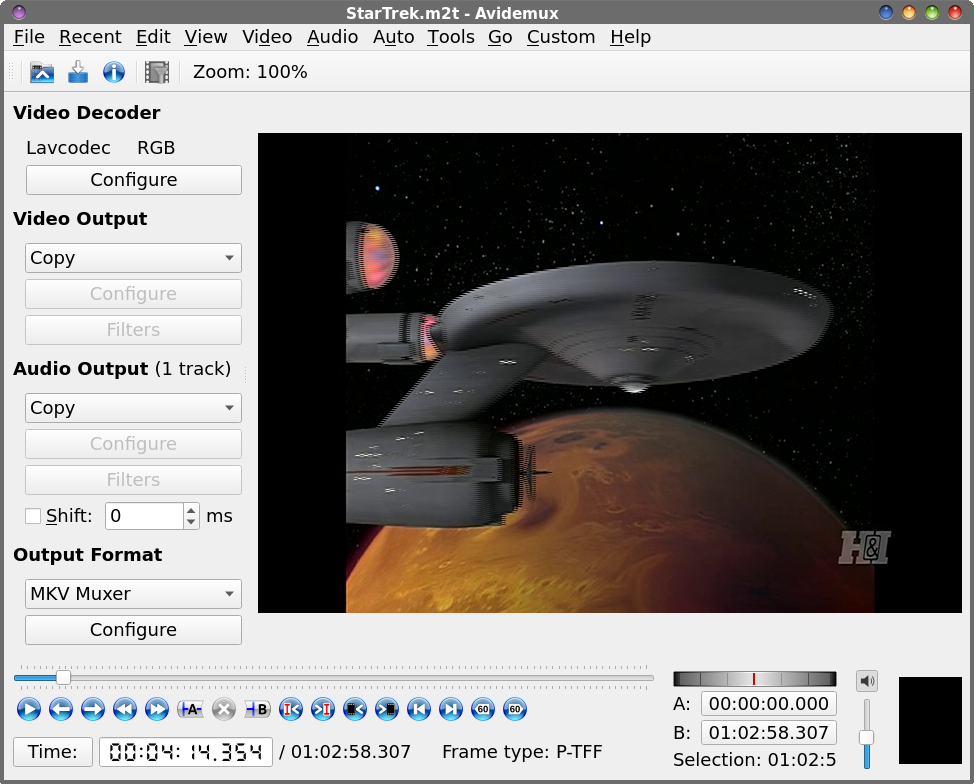
Task: Go to next frame with right arrow
Action: point(93,709)
